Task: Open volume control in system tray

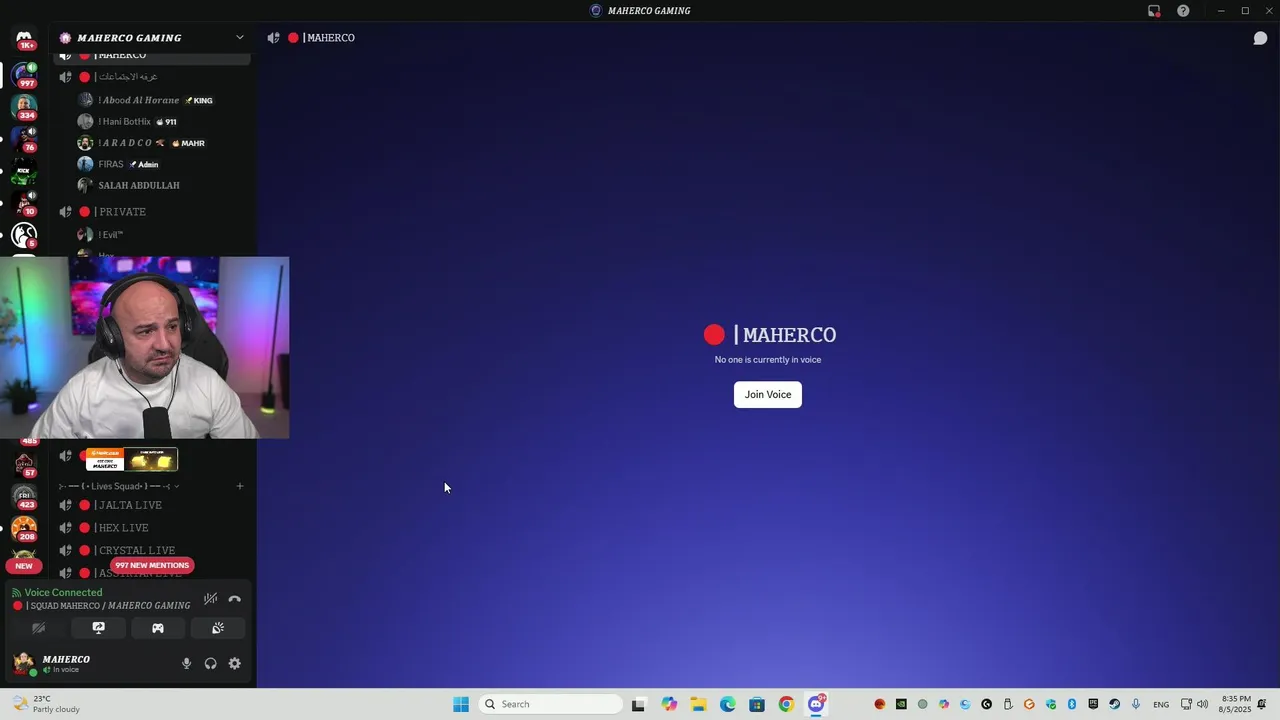Action: (1202, 704)
